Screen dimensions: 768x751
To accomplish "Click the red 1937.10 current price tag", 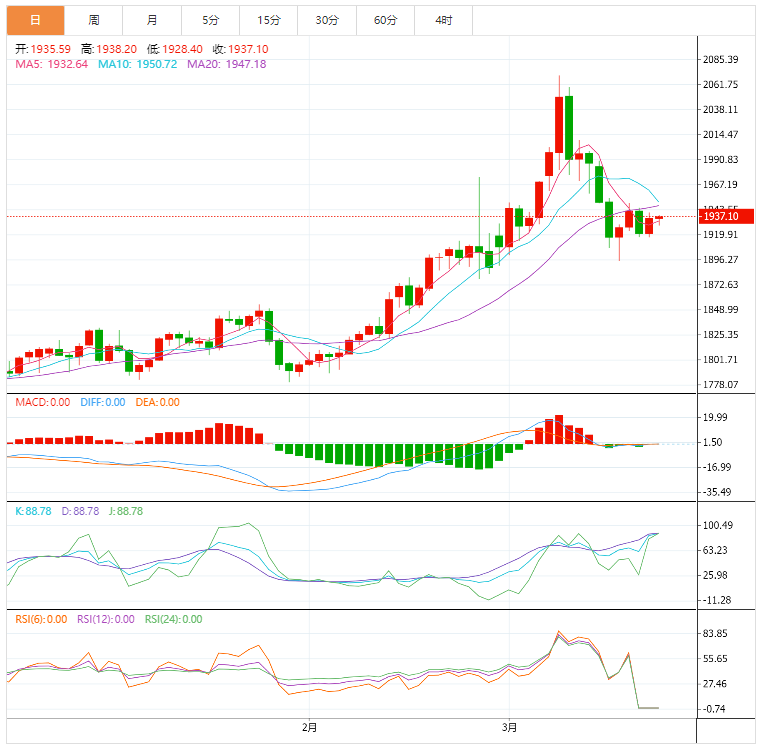I will (720, 216).
